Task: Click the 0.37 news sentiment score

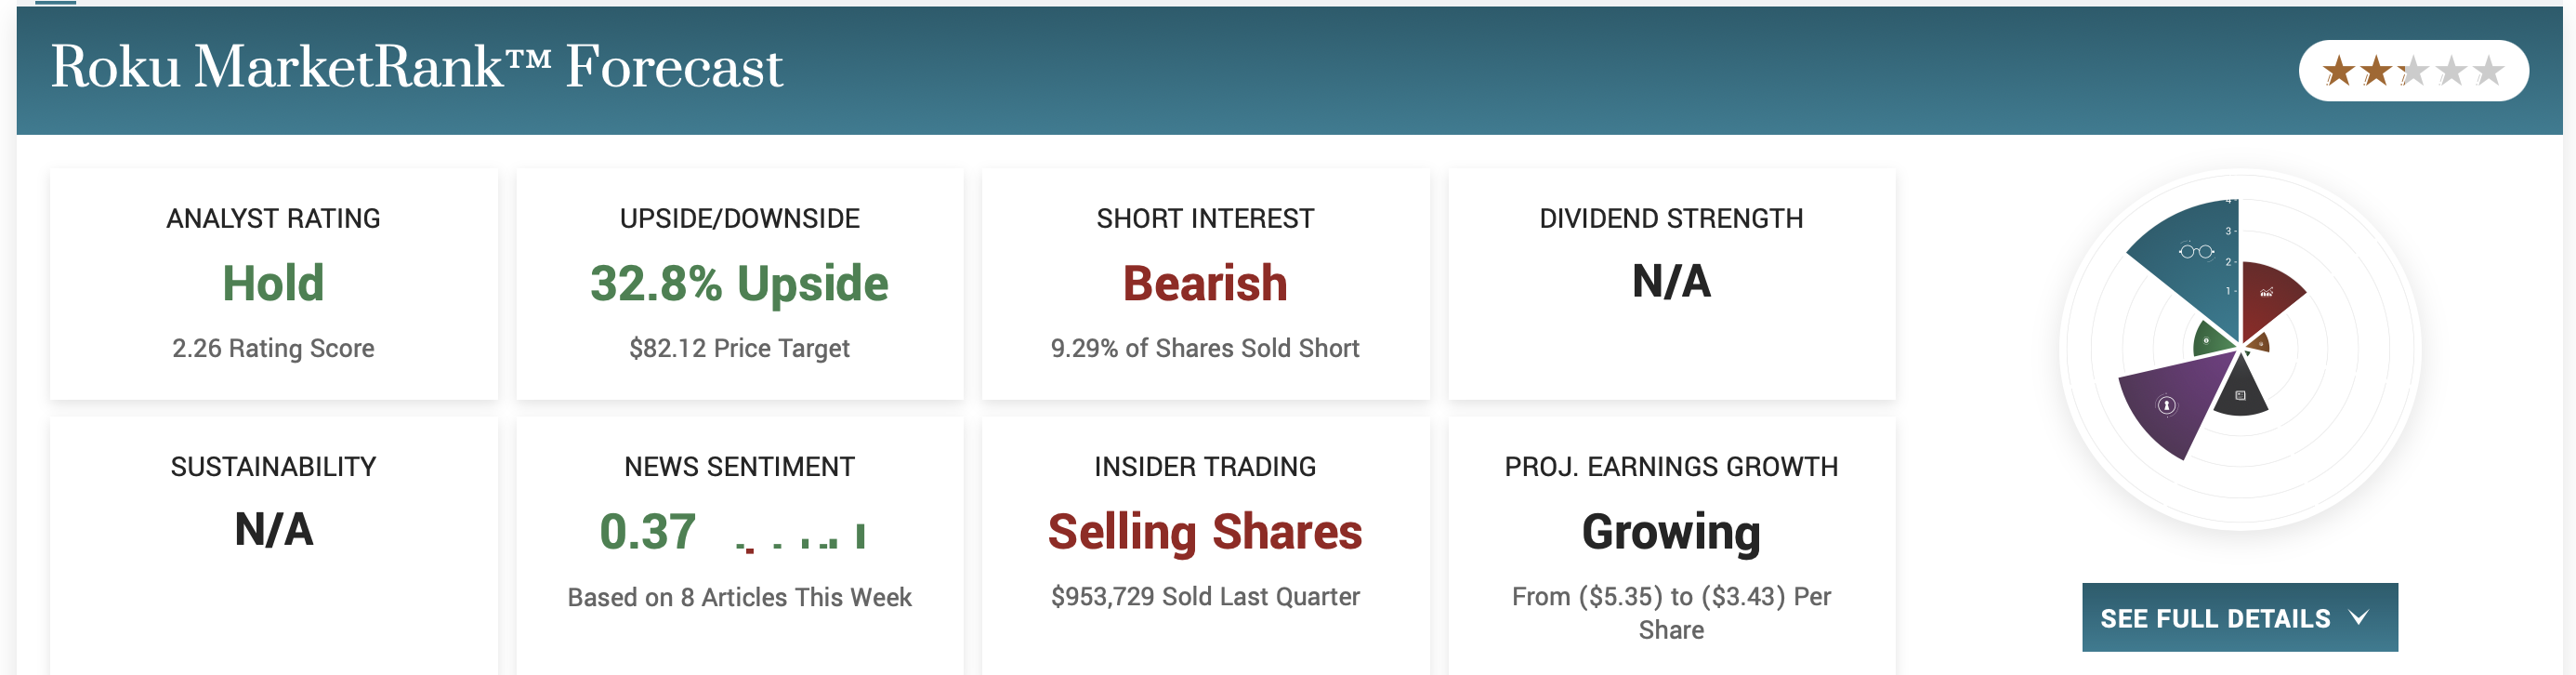Action: (647, 531)
